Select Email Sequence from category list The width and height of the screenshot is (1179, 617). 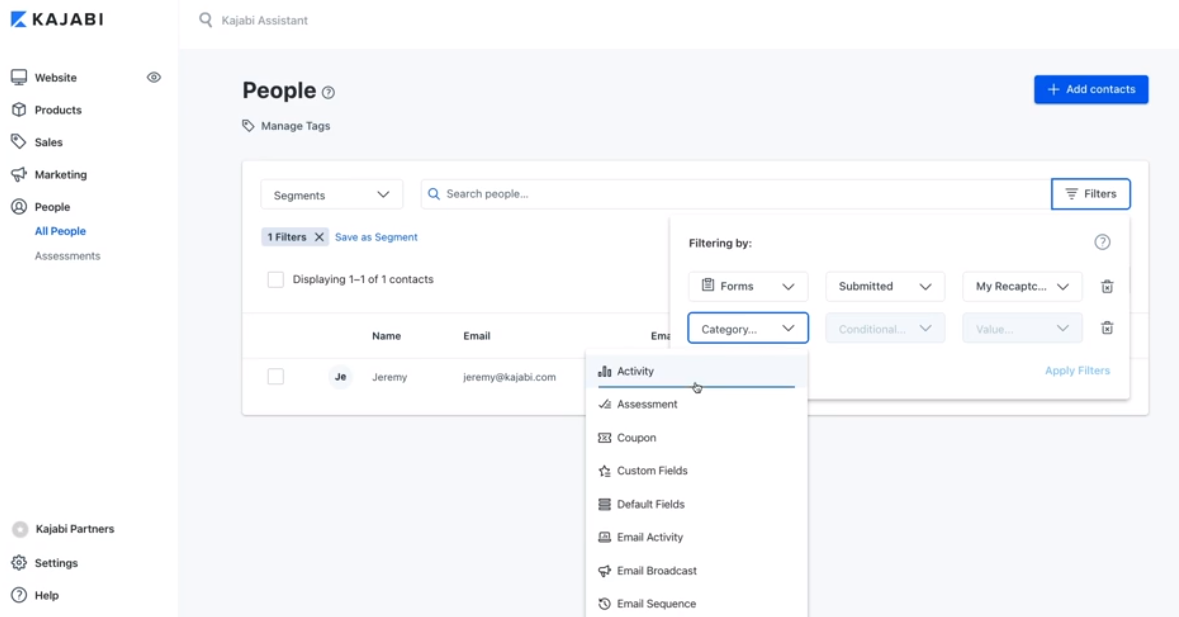click(697, 603)
